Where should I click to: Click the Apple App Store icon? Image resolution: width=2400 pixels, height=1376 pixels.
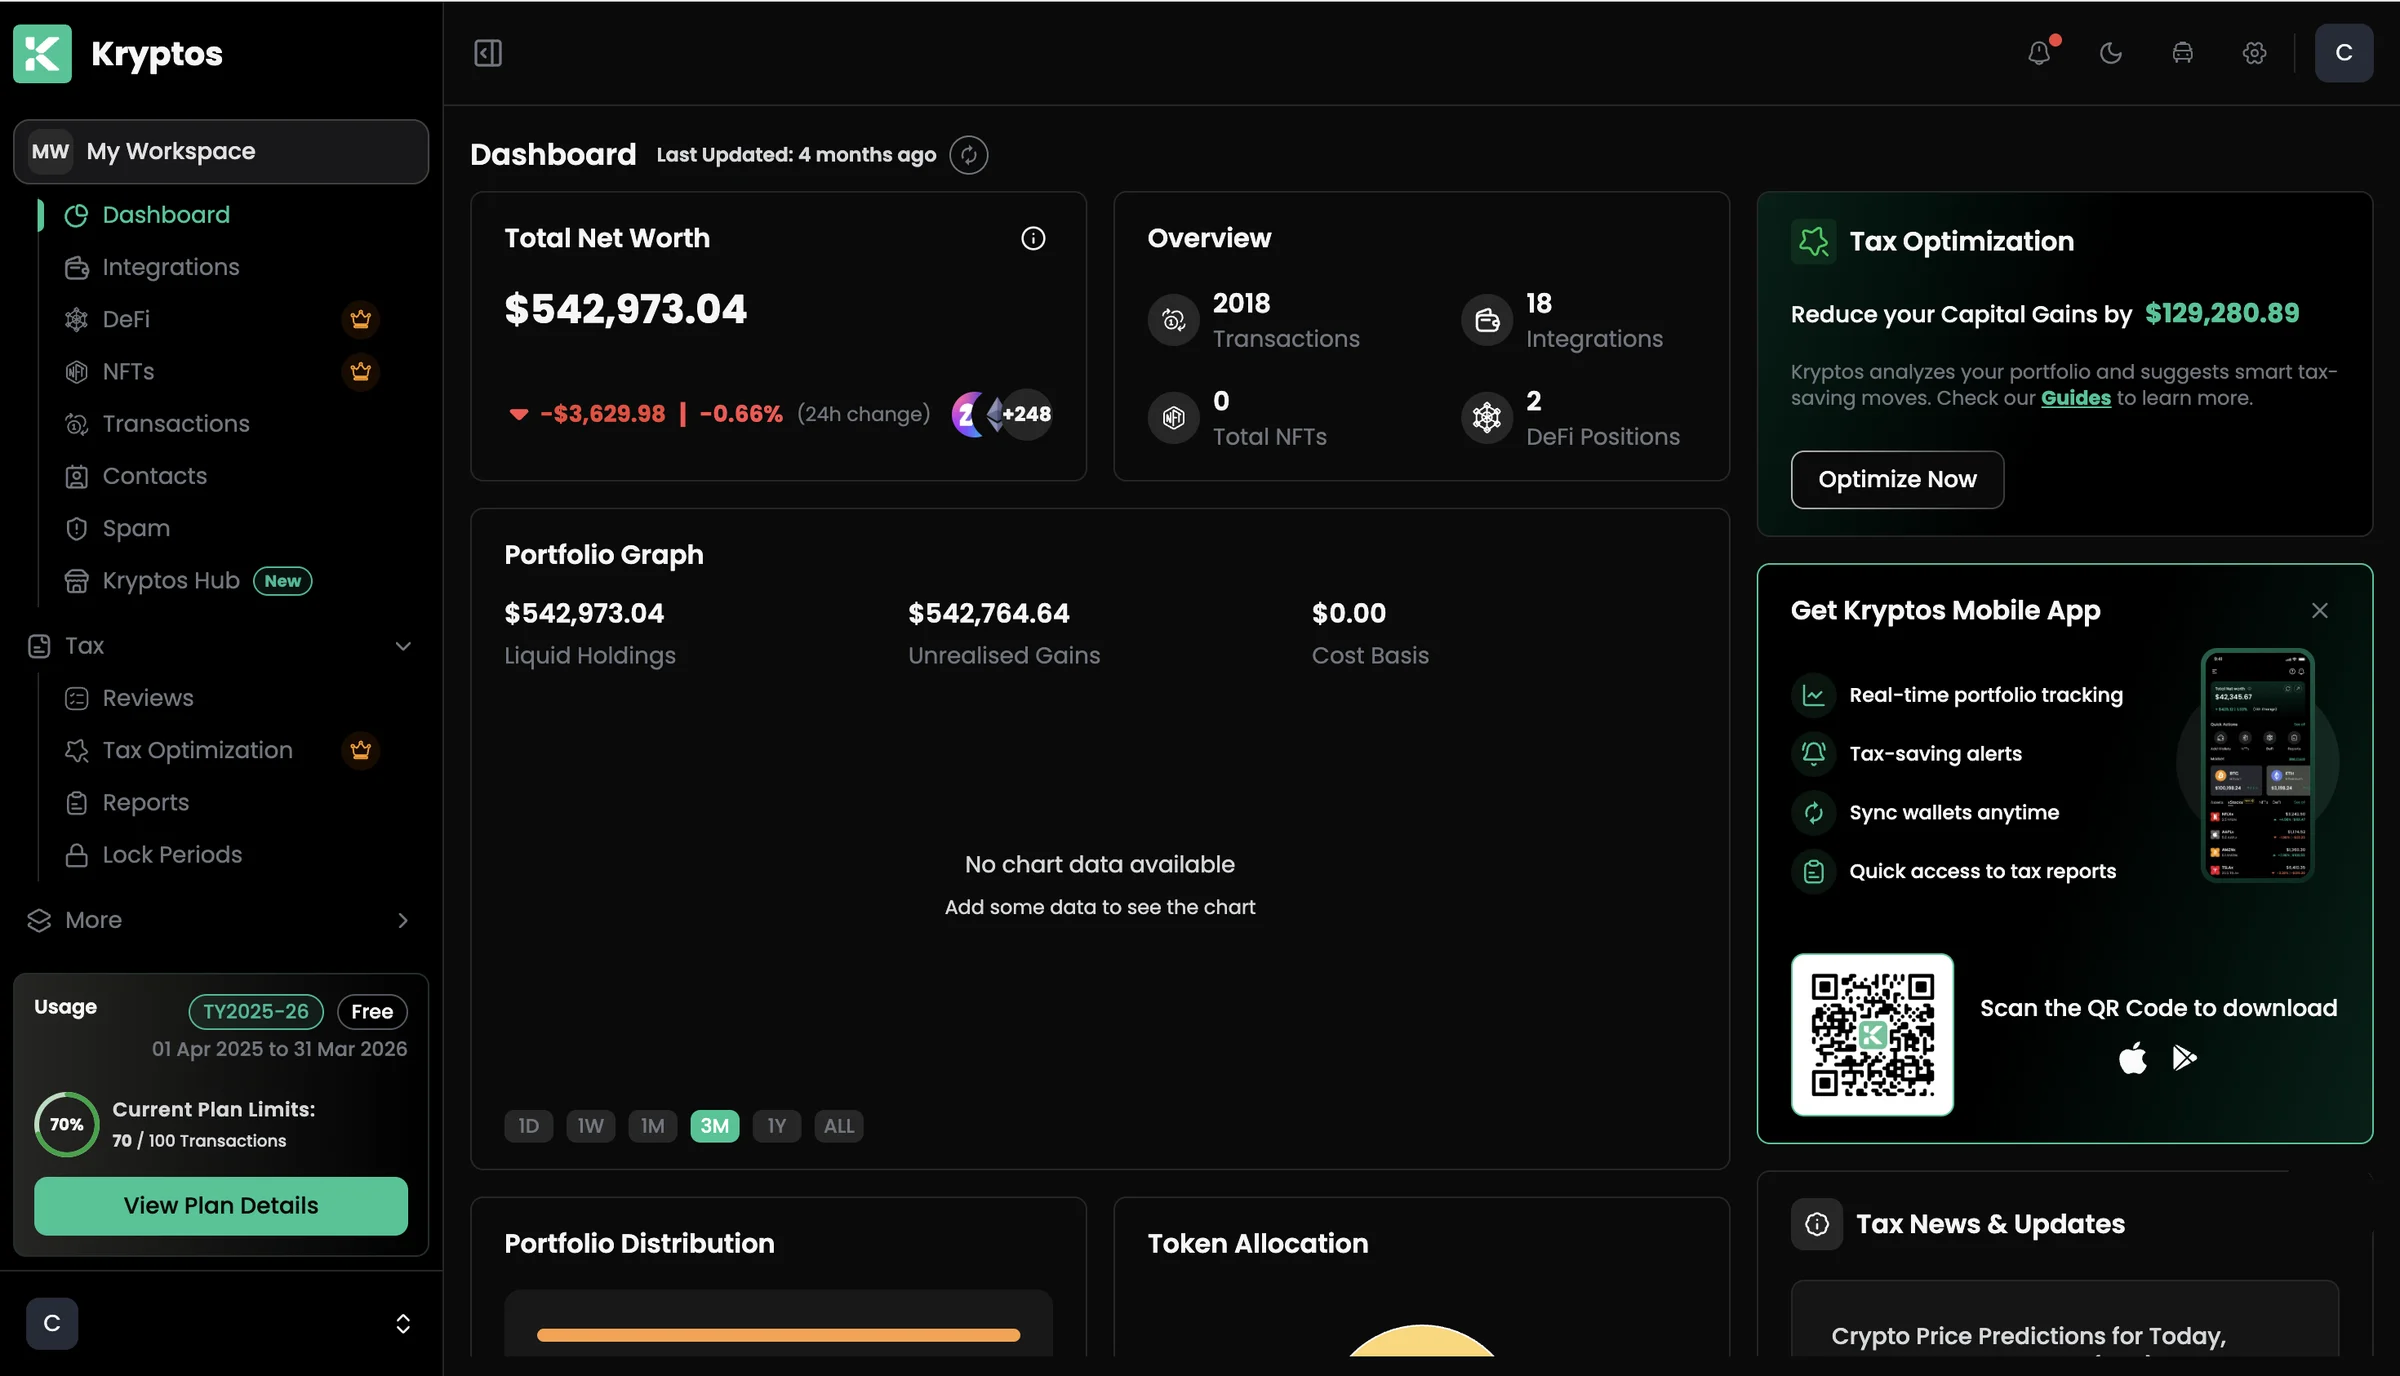[2132, 1058]
